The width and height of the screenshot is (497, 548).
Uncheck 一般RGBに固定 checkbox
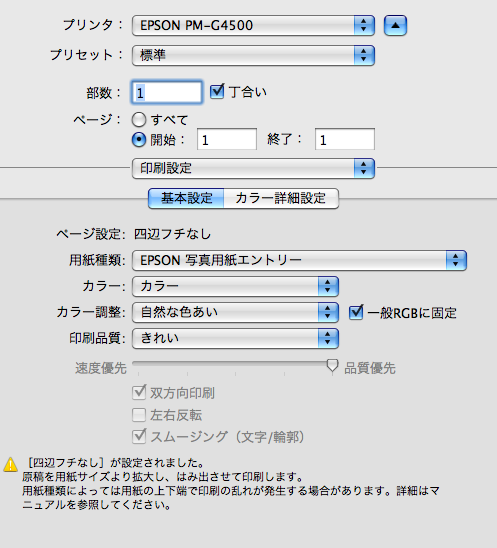pos(356,312)
